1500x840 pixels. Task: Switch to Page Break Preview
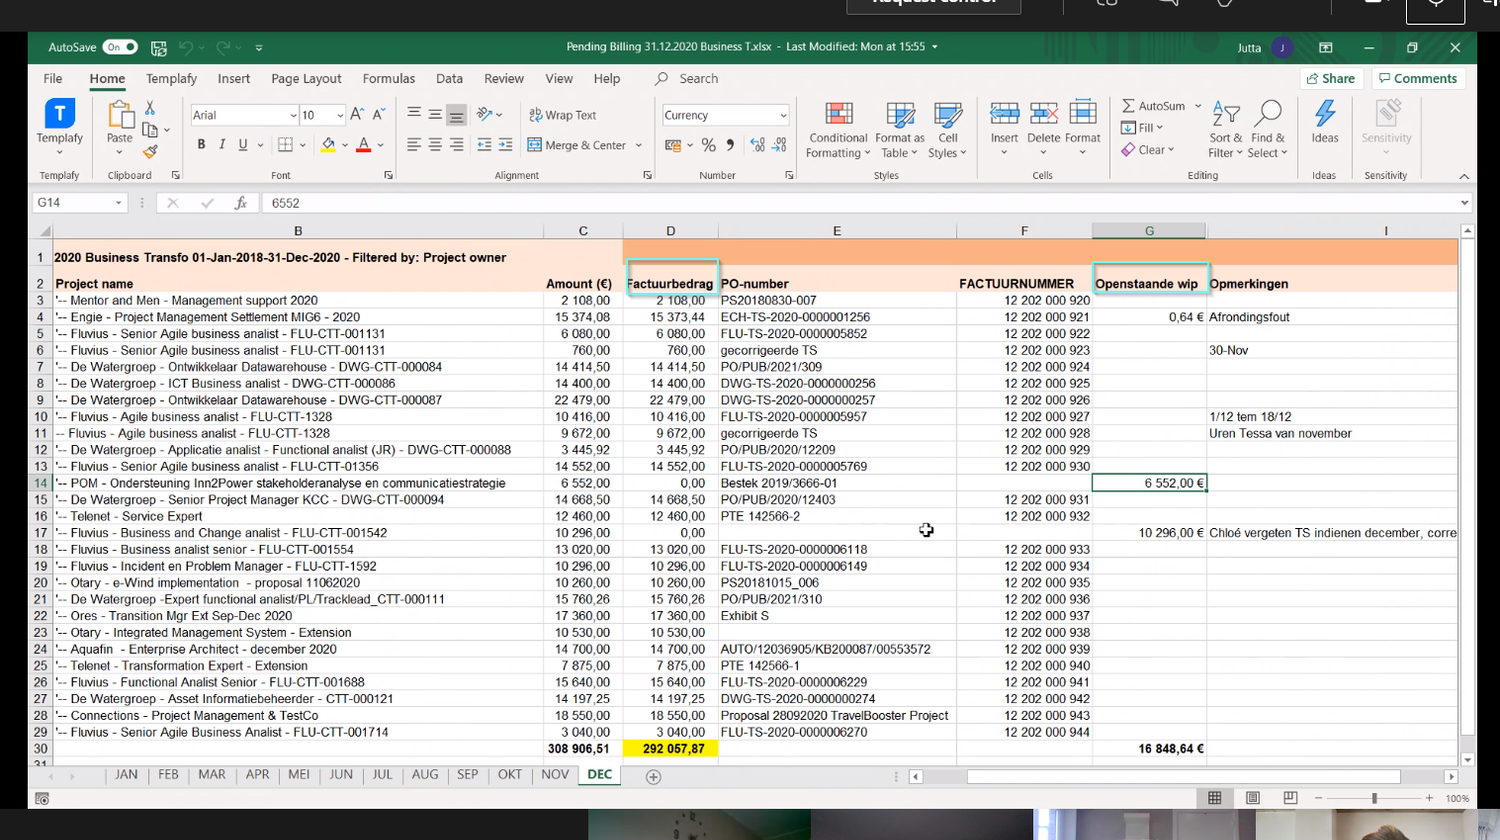pyautogui.click(x=1291, y=798)
